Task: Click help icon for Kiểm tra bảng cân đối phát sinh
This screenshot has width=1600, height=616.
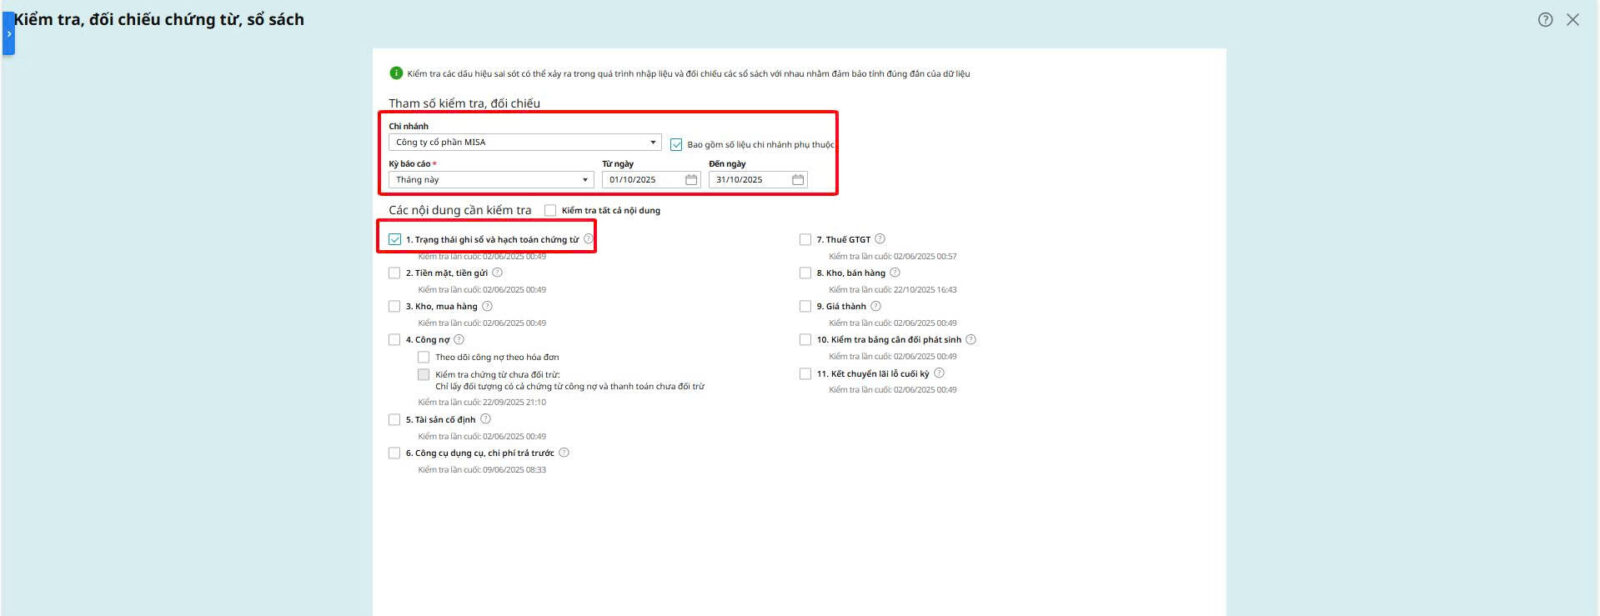Action: pyautogui.click(x=971, y=339)
